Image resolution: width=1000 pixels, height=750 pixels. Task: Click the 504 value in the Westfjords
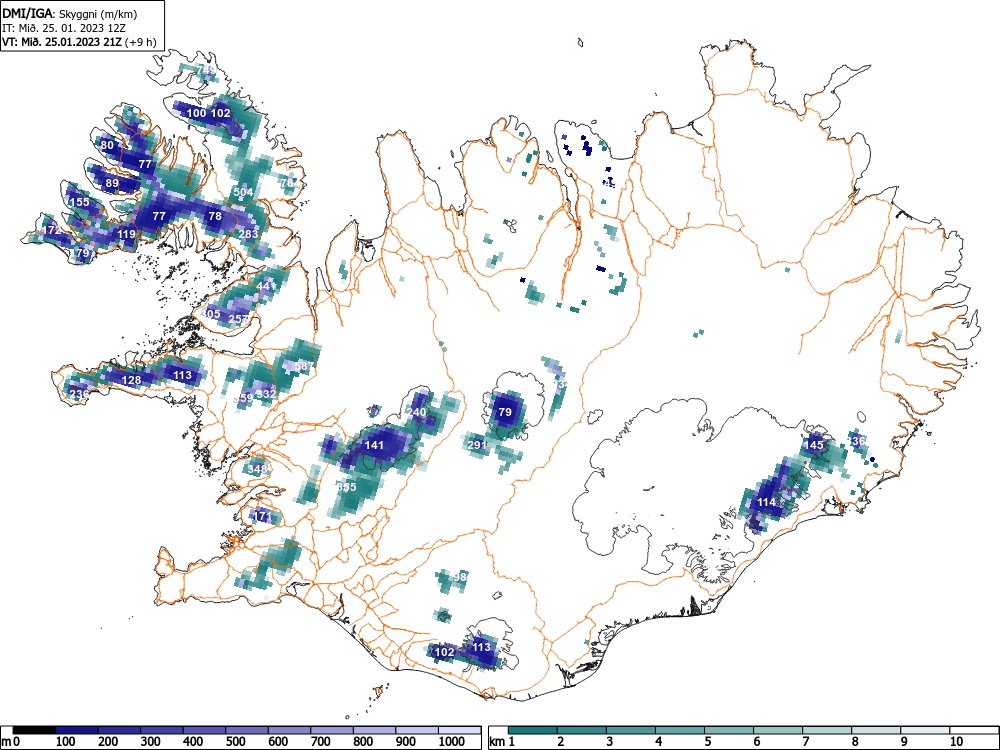point(244,192)
